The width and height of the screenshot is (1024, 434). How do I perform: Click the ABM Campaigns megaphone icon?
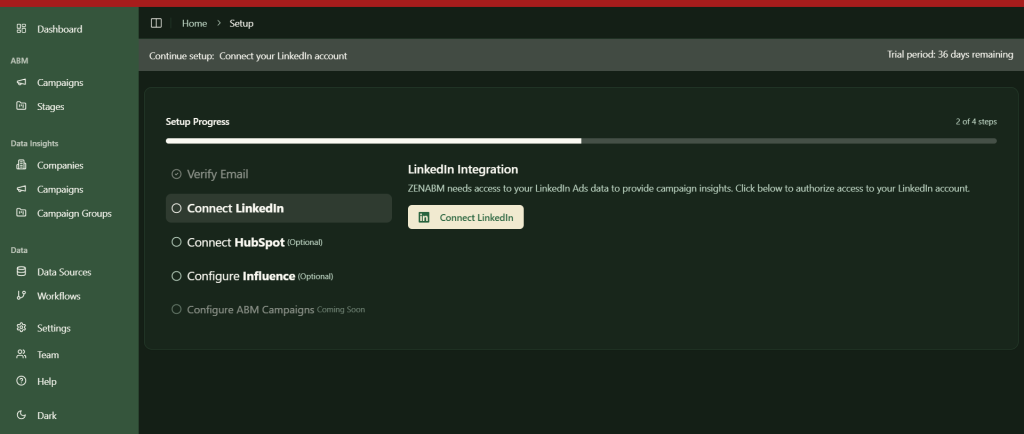click(x=22, y=82)
